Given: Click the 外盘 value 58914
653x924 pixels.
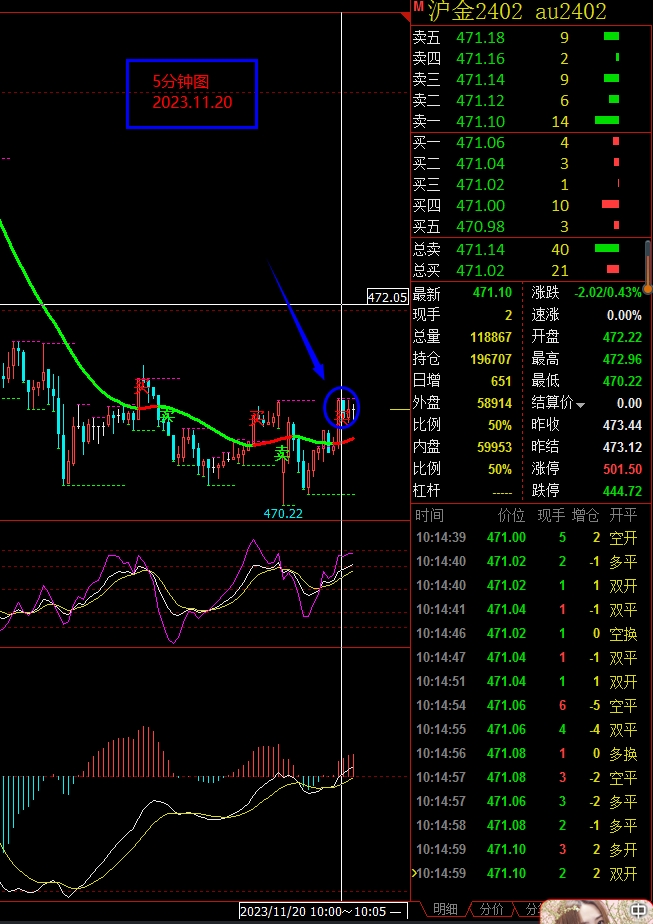Looking at the screenshot, I should (494, 403).
